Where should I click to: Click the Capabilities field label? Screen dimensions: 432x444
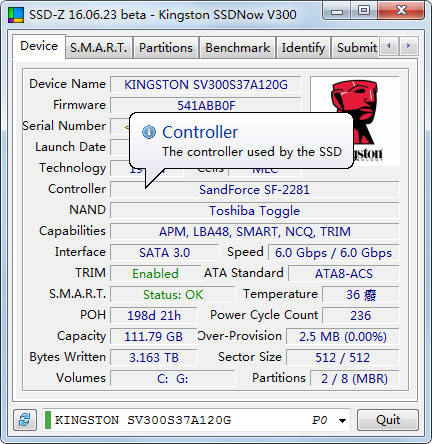pyautogui.click(x=72, y=231)
